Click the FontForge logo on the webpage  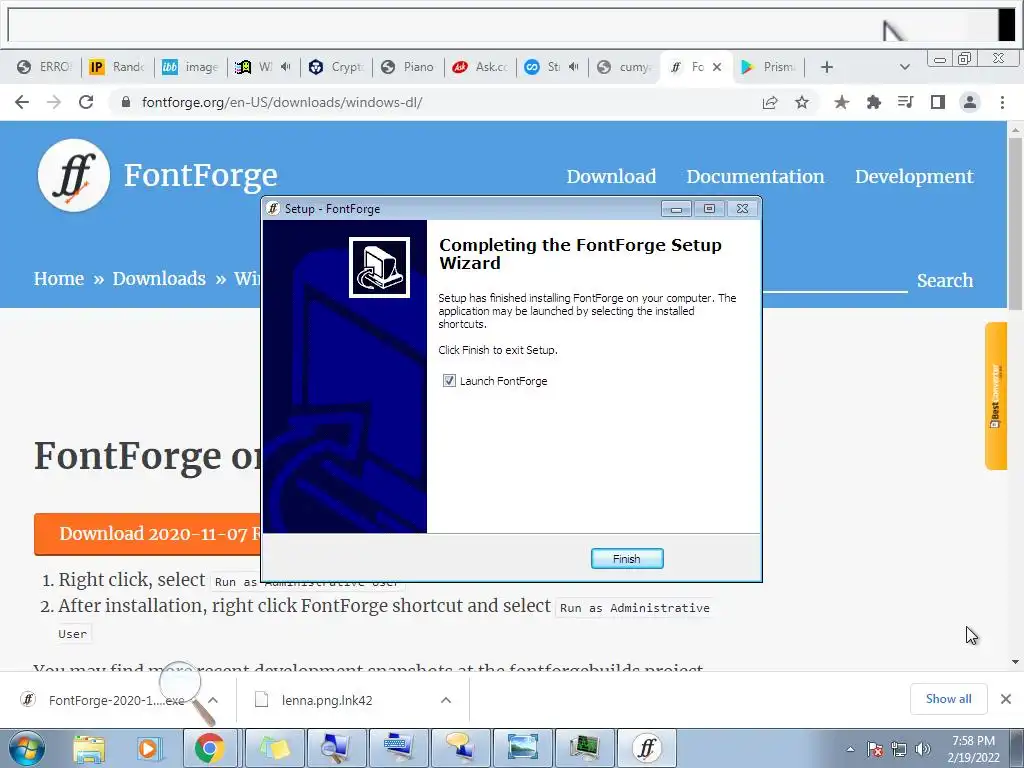pos(74,175)
